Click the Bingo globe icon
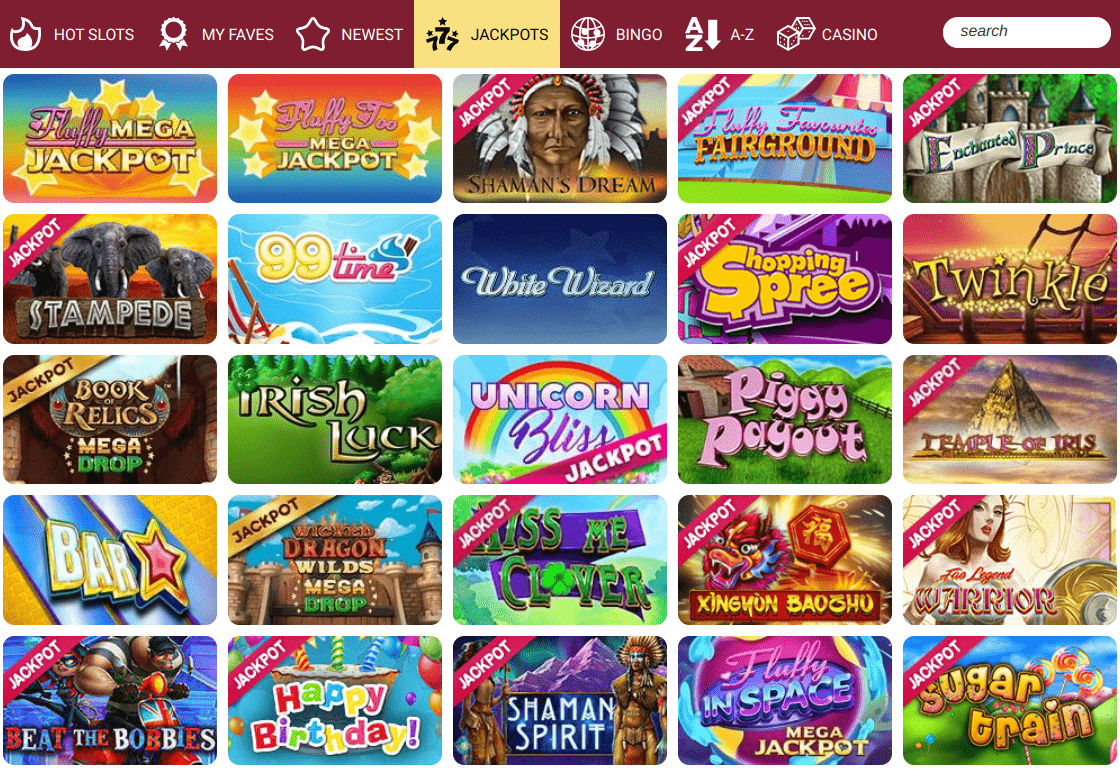The image size is (1120, 770). 588,34
